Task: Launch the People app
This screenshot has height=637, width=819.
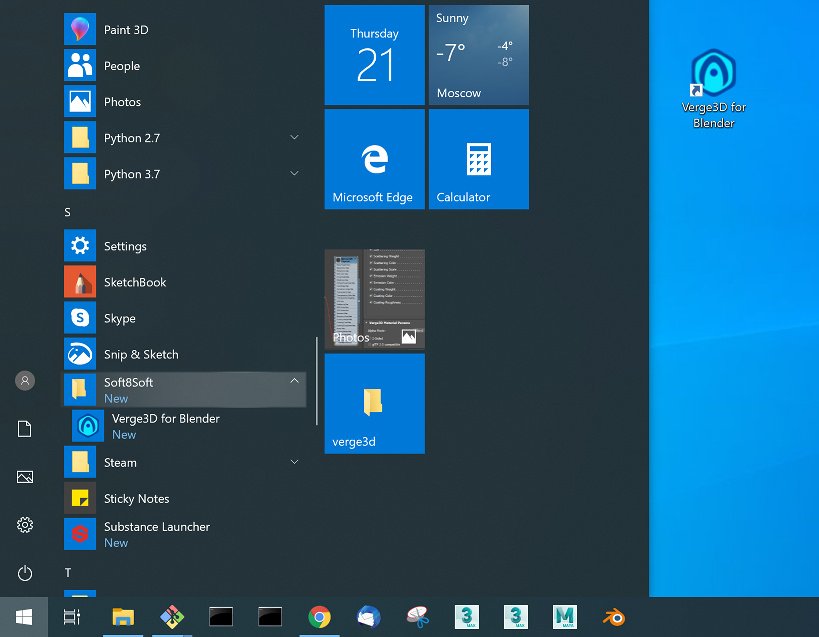Action: pos(184,66)
